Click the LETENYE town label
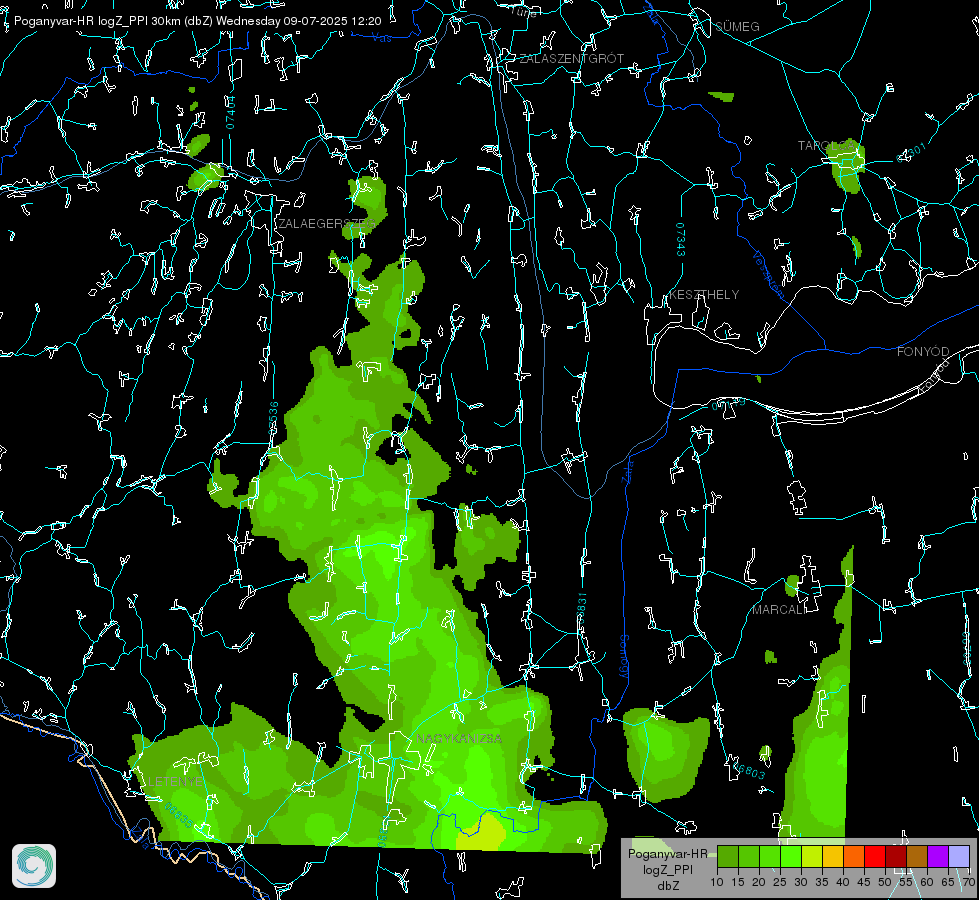Image resolution: width=979 pixels, height=900 pixels. click(175, 782)
